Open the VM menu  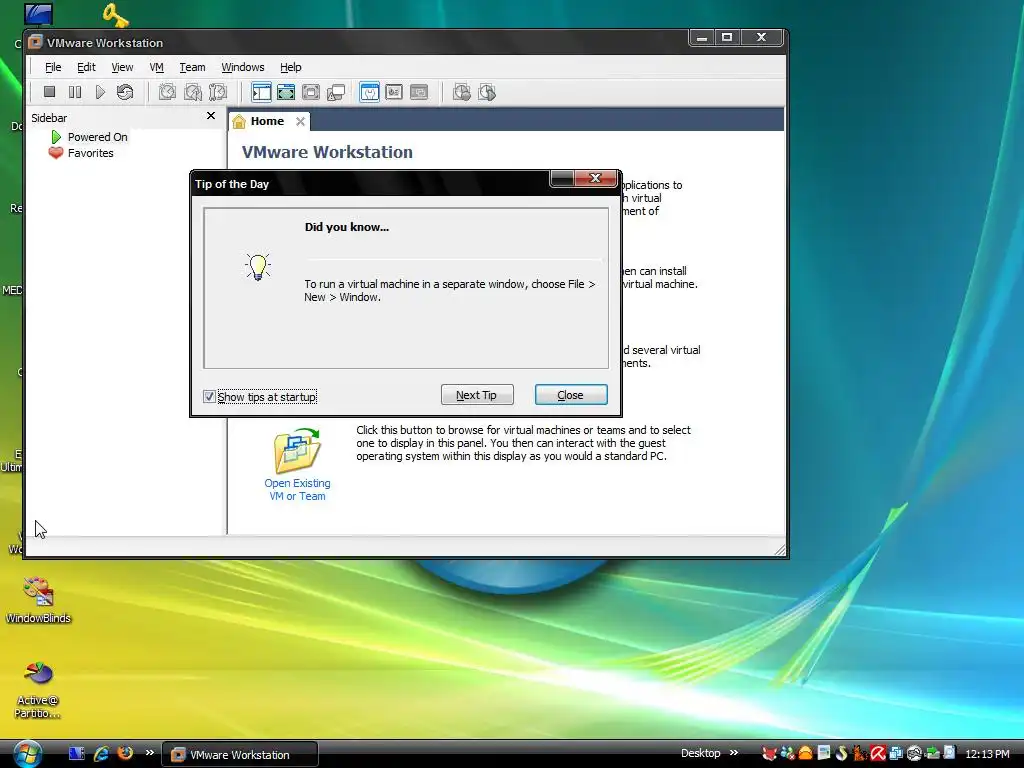click(157, 67)
